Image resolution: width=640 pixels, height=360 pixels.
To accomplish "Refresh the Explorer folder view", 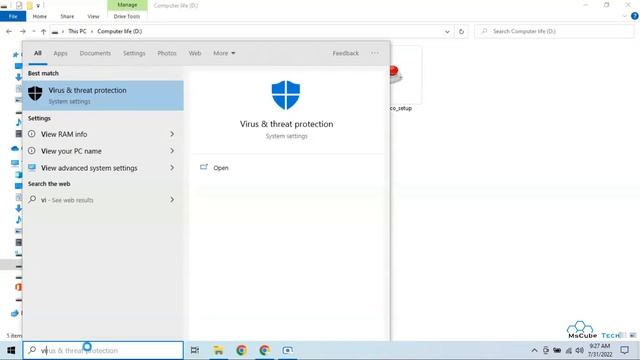I will point(461,31).
